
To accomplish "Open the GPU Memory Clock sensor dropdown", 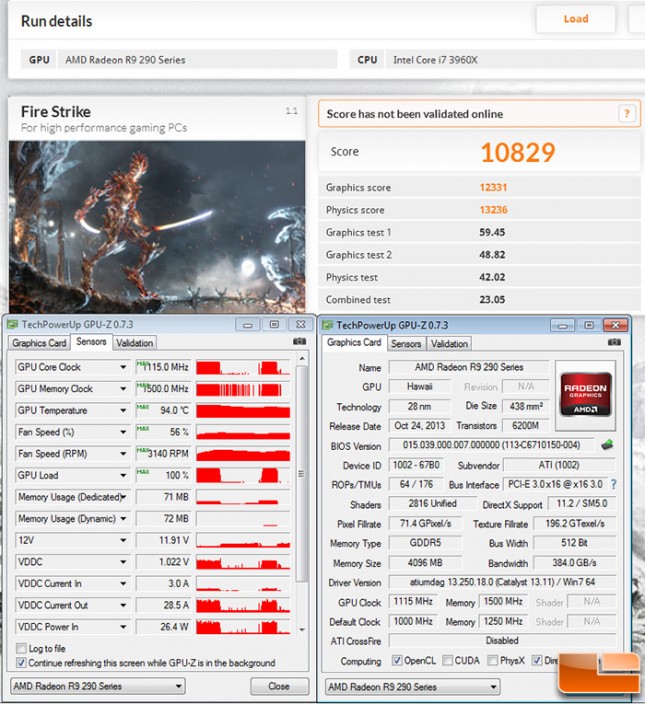I will click(x=123, y=388).
